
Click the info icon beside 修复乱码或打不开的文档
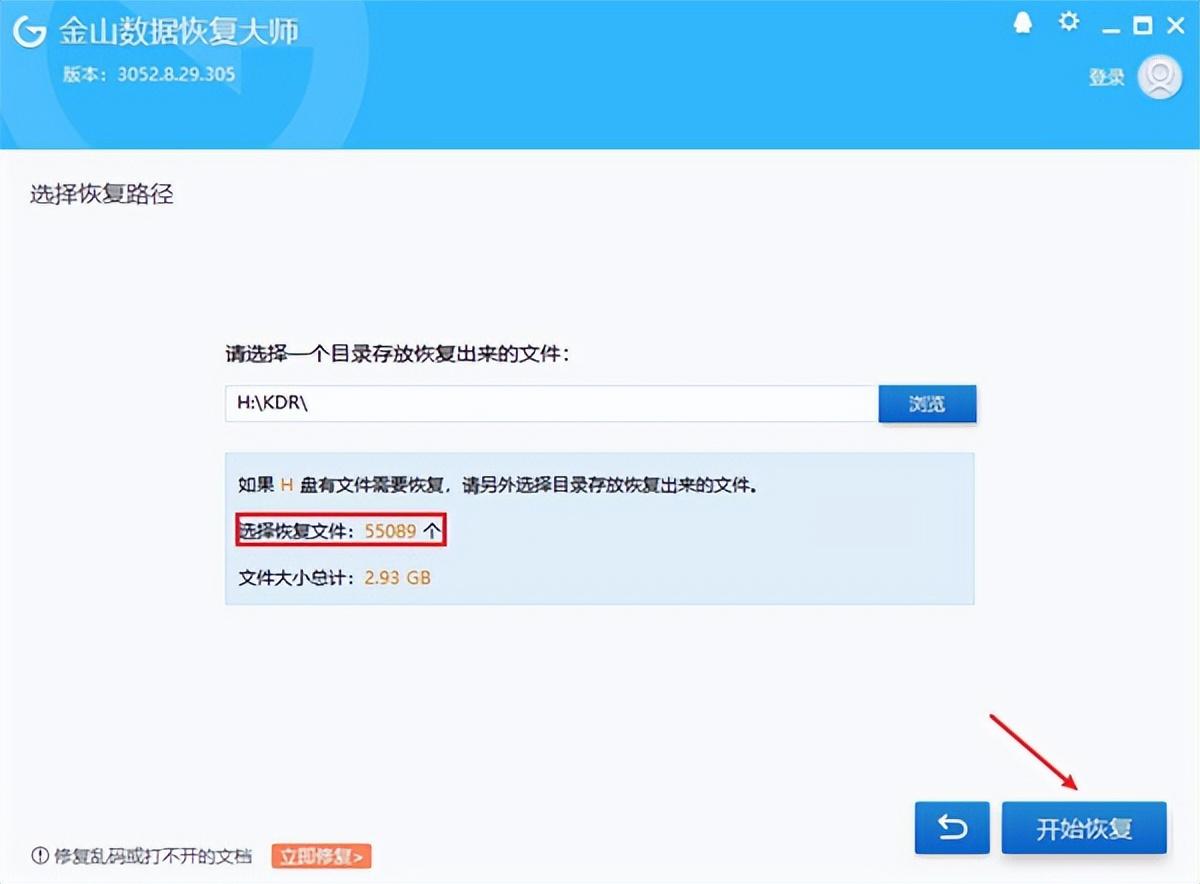pyautogui.click(x=40, y=856)
